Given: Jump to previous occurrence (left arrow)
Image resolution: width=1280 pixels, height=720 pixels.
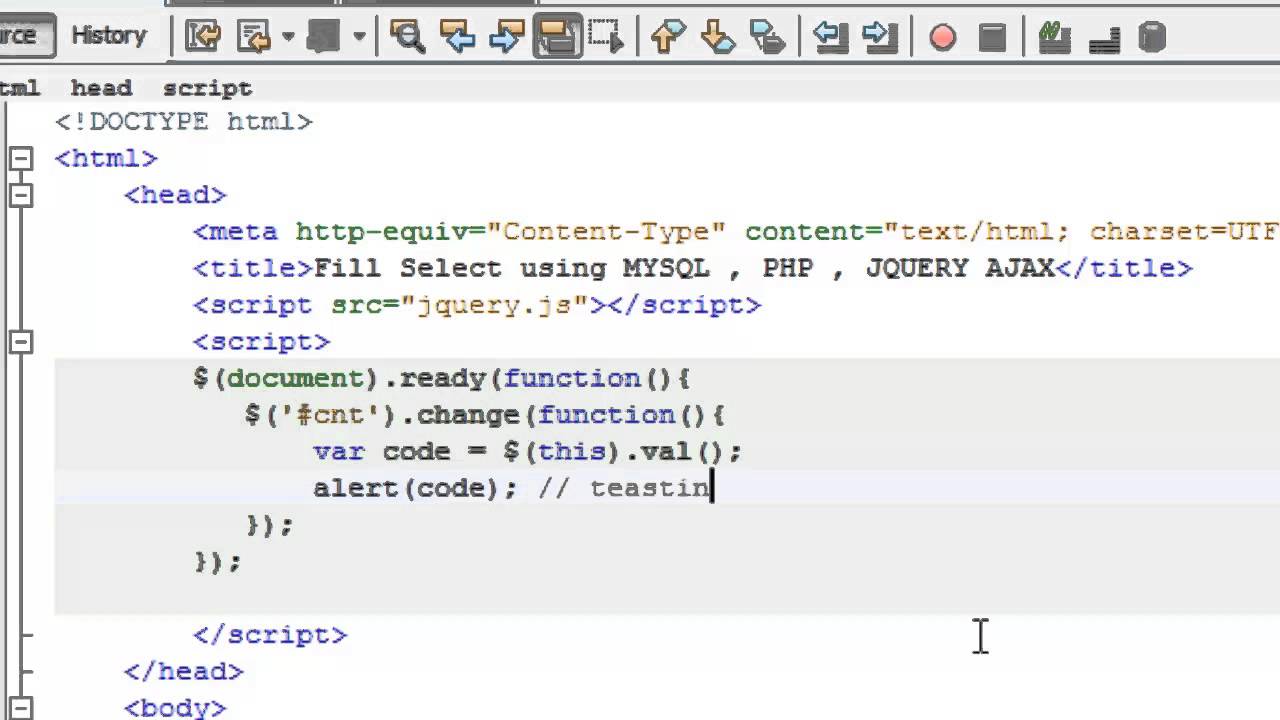Looking at the screenshot, I should point(458,37).
